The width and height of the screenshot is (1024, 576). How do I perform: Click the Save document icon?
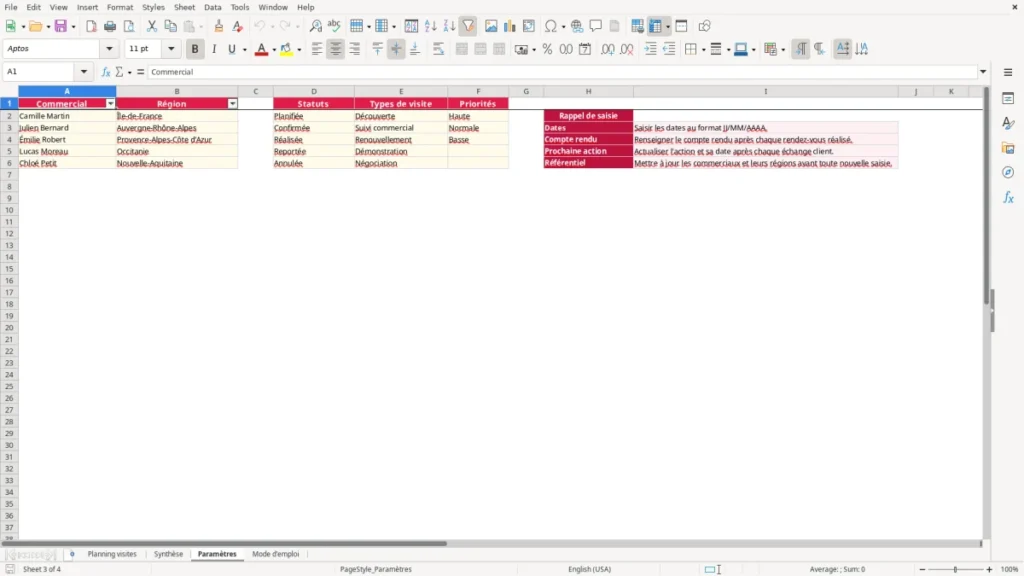coord(61,26)
